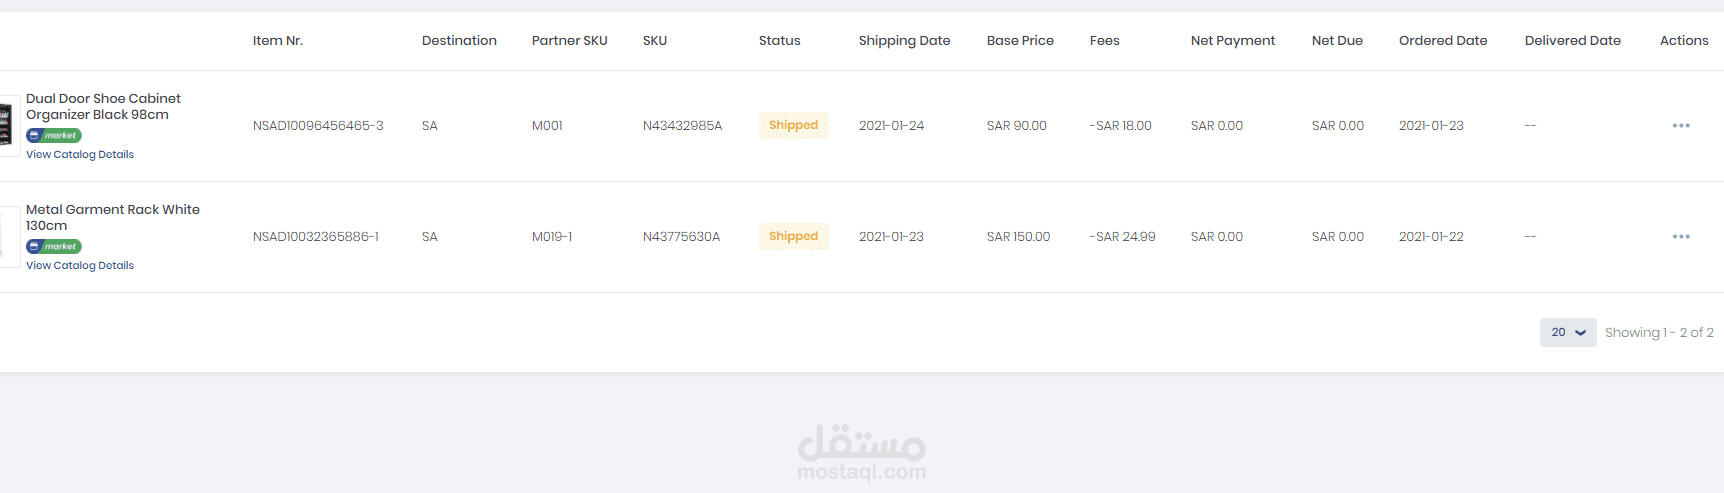1724x493 pixels.
Task: Click the market badge under Metal Garment Rack
Action: pos(54,246)
